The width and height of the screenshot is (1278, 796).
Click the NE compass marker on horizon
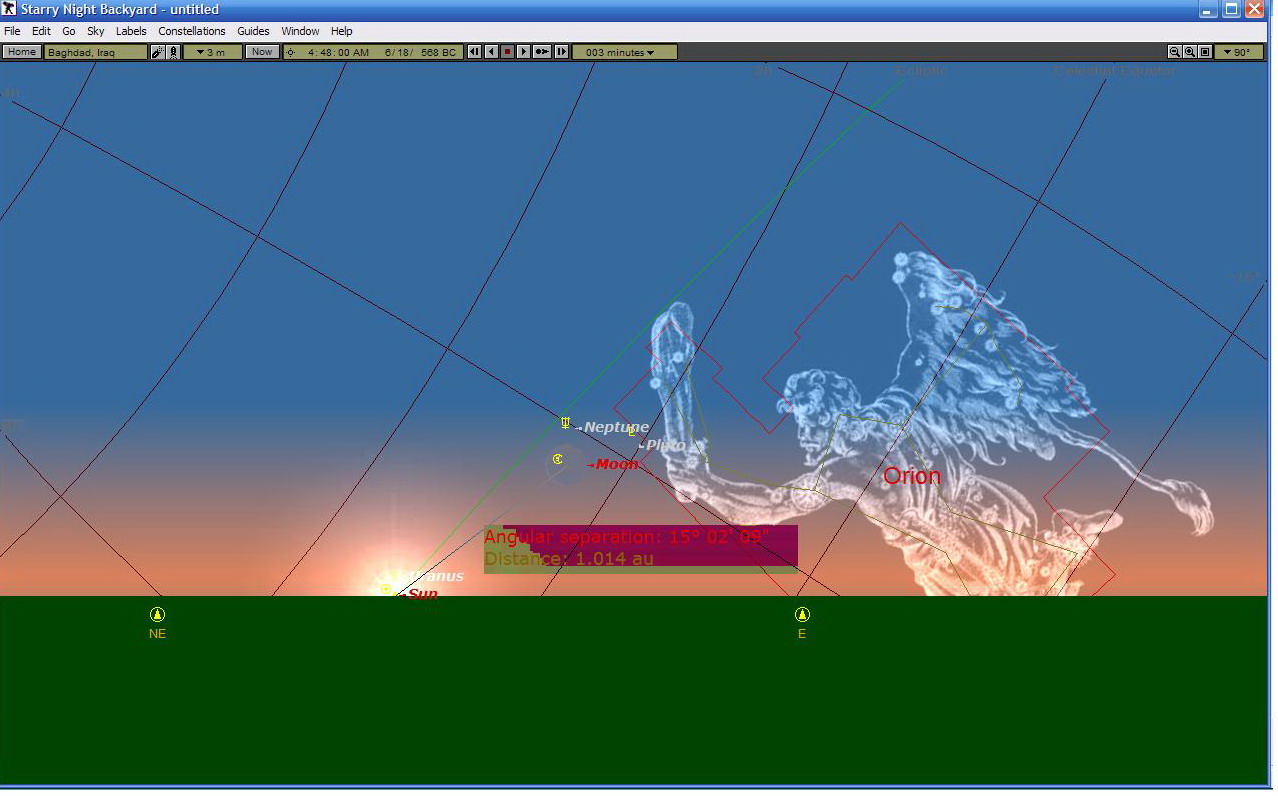(x=157, y=614)
